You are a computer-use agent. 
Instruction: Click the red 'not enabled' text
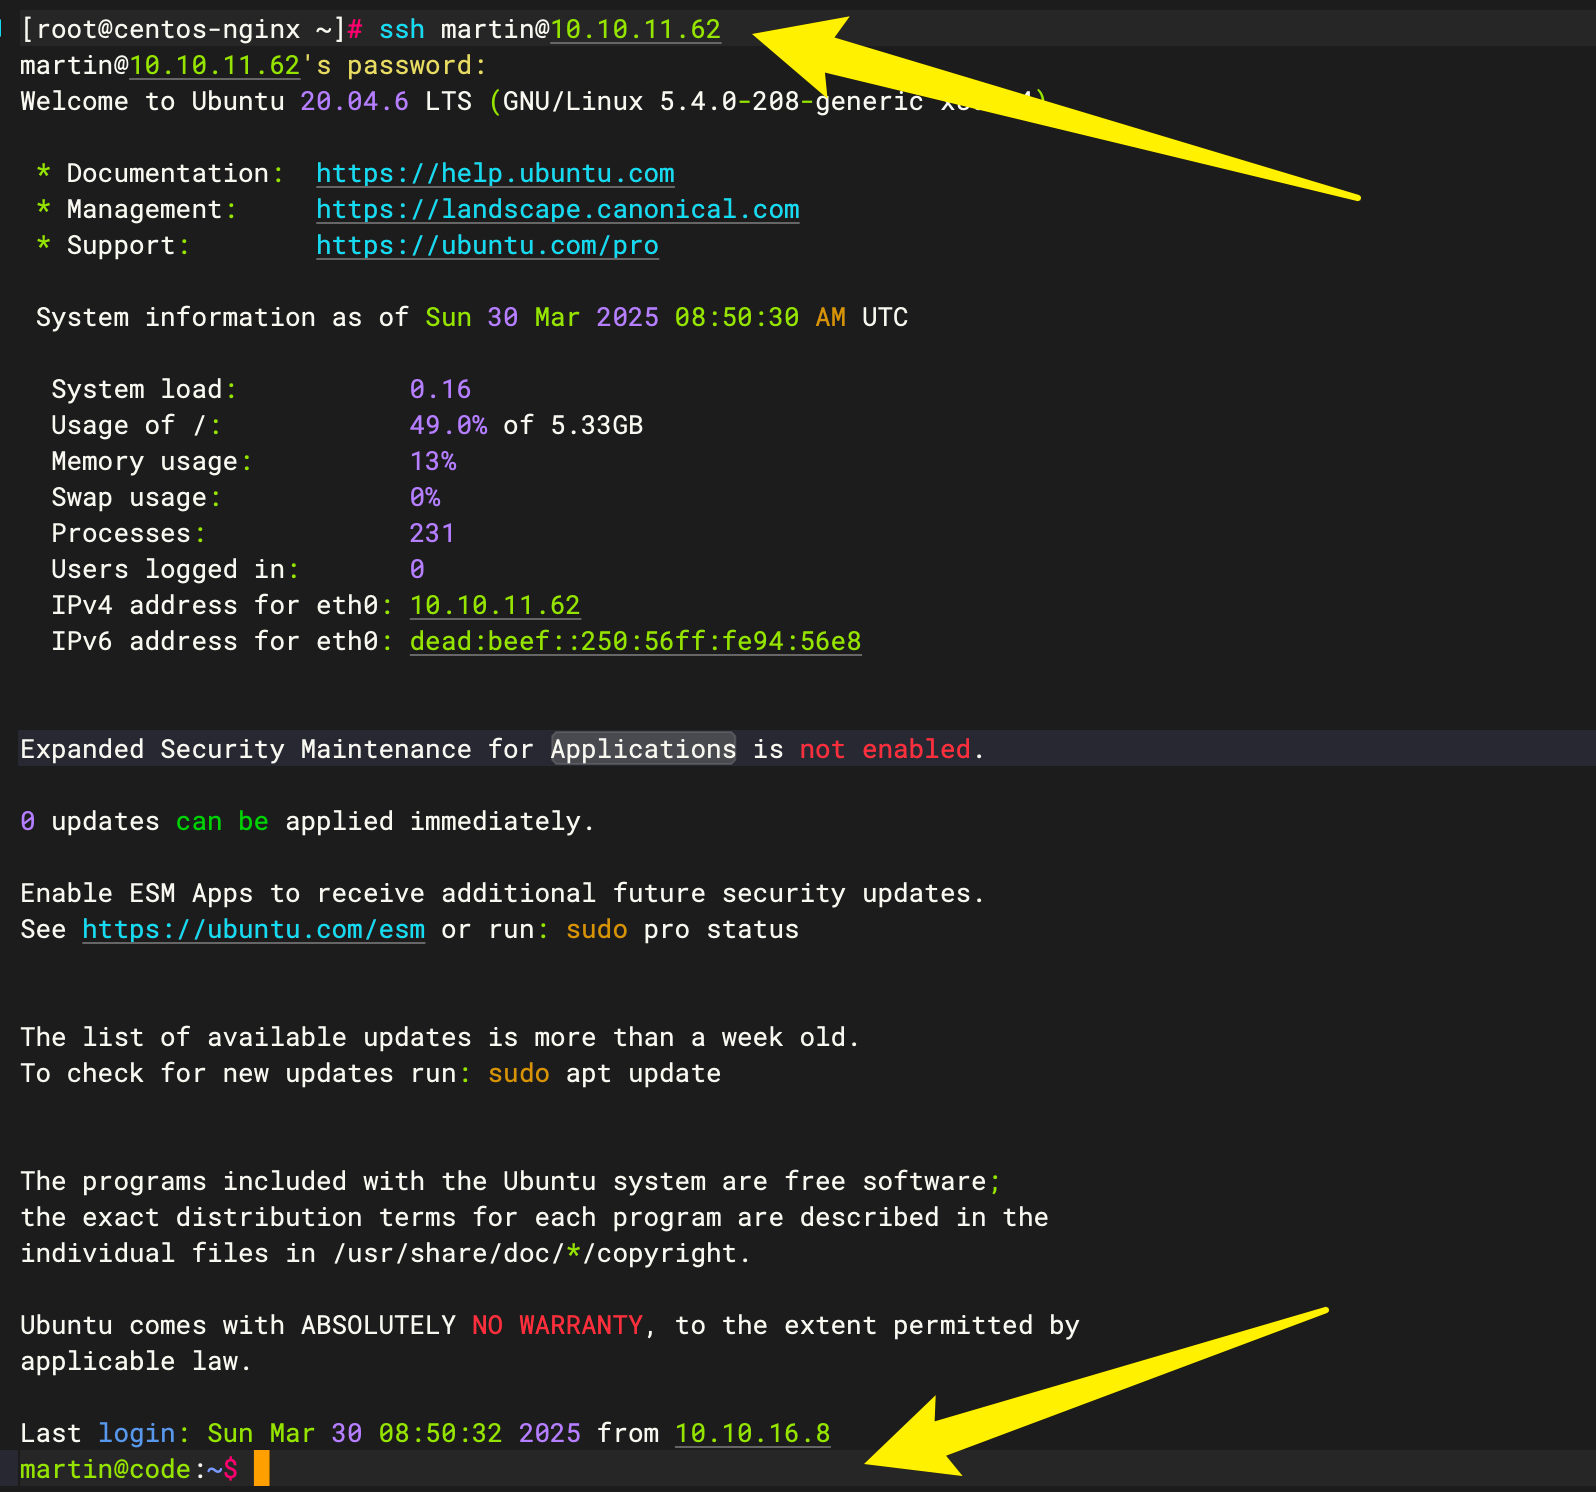click(x=885, y=750)
